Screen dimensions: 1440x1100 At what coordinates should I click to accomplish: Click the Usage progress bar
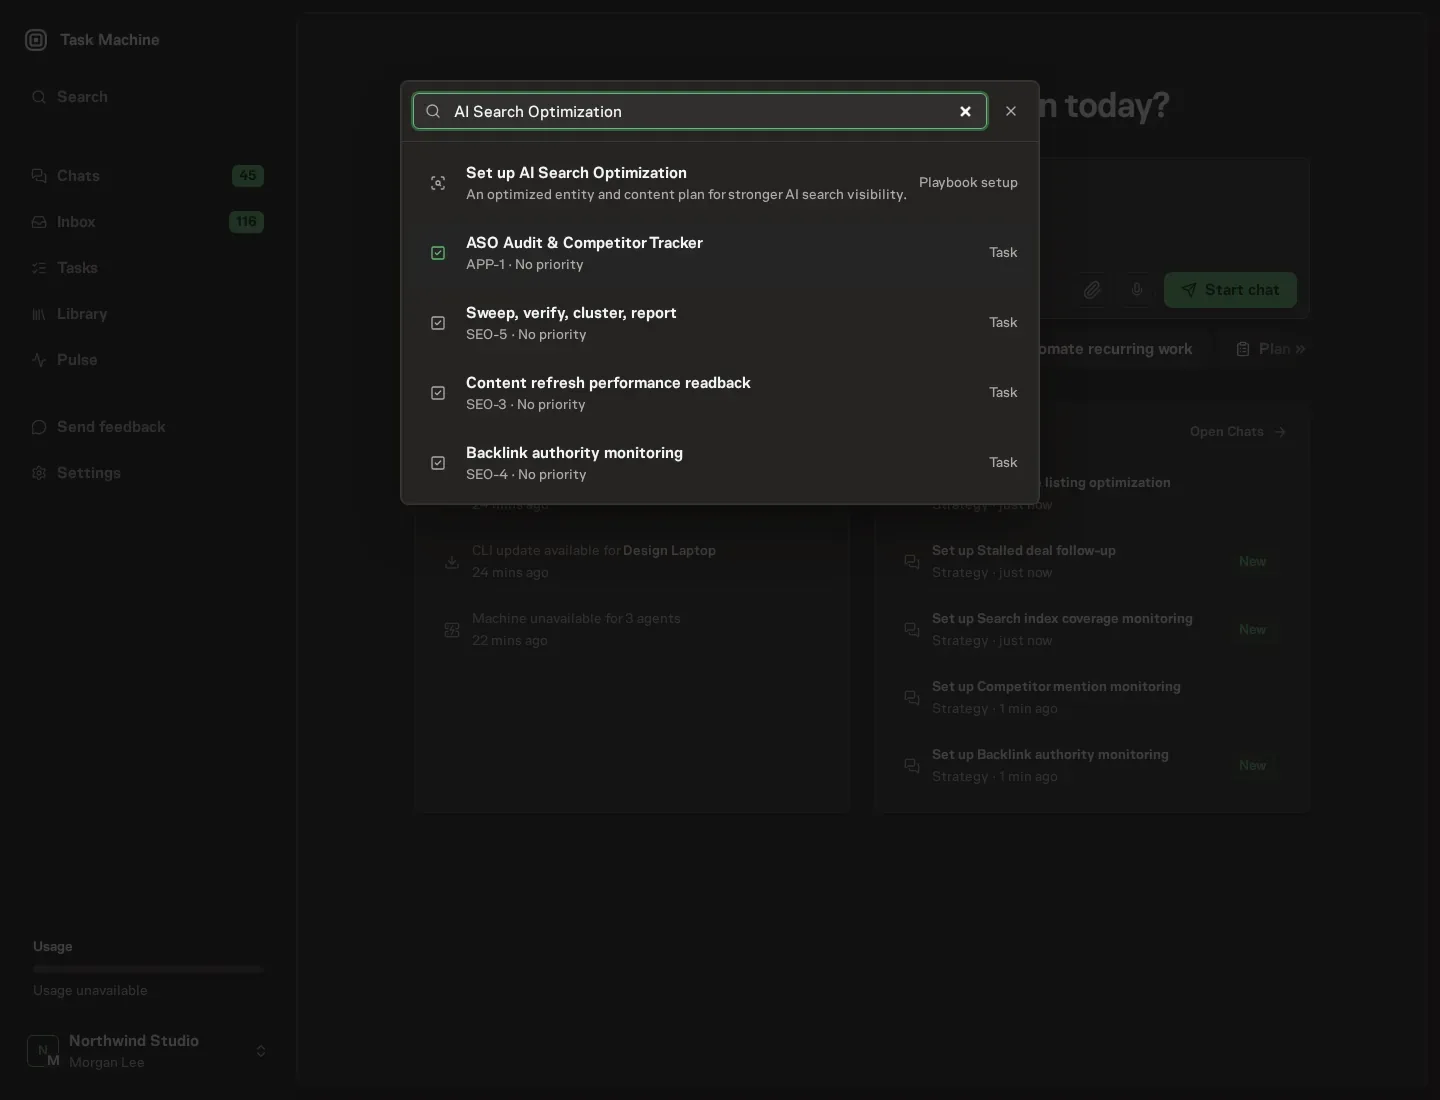coord(148,969)
